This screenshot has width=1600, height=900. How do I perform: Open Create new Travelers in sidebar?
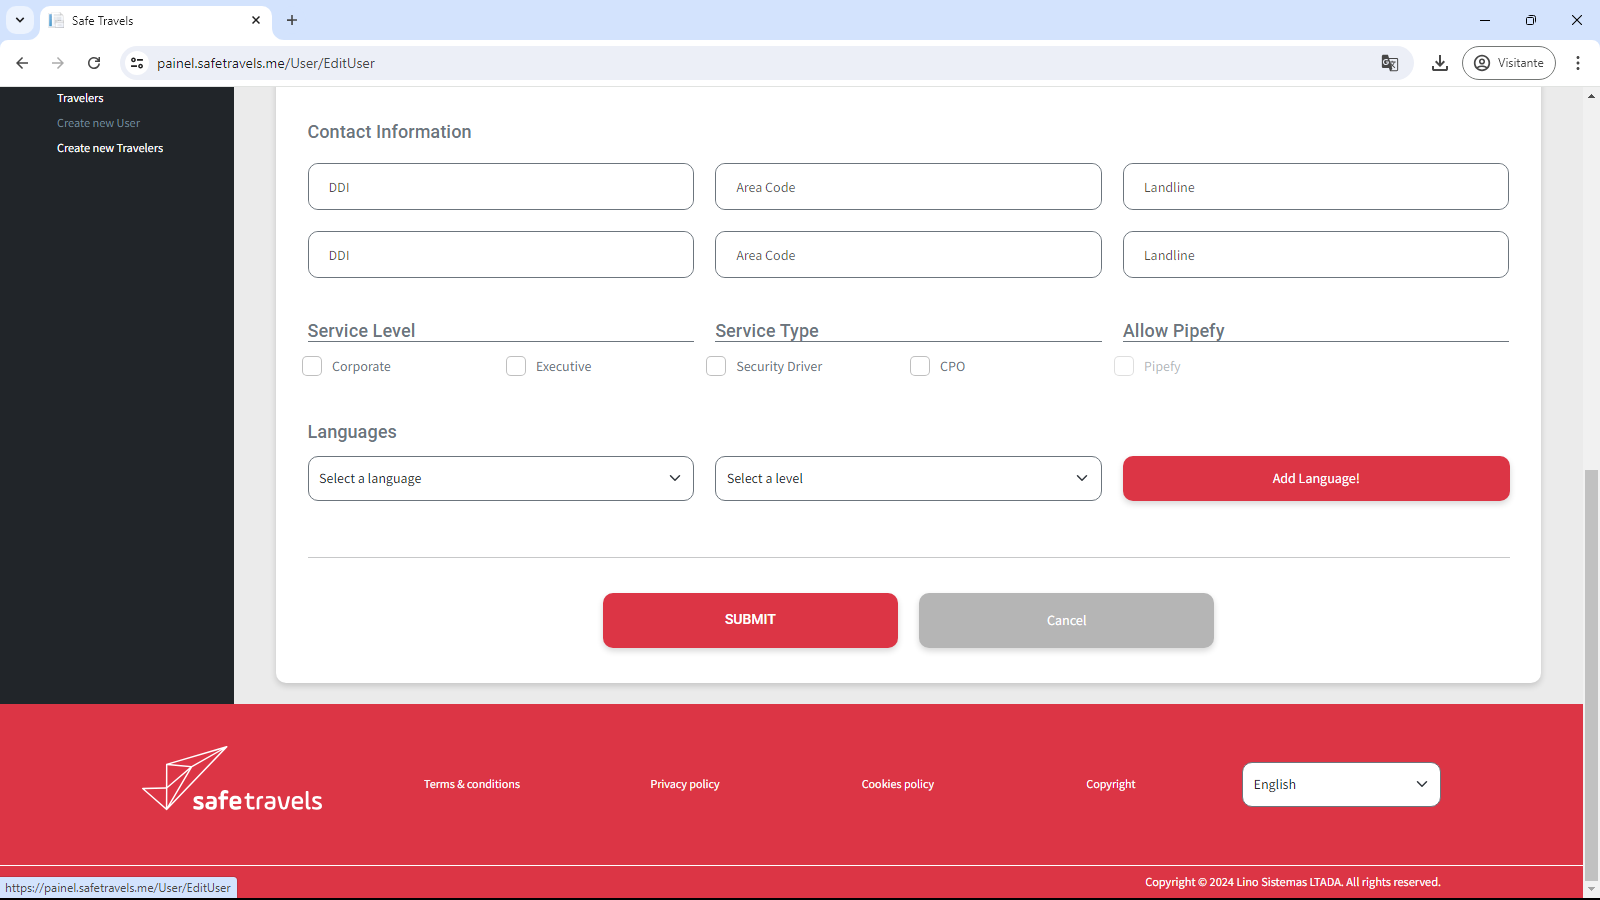click(110, 148)
